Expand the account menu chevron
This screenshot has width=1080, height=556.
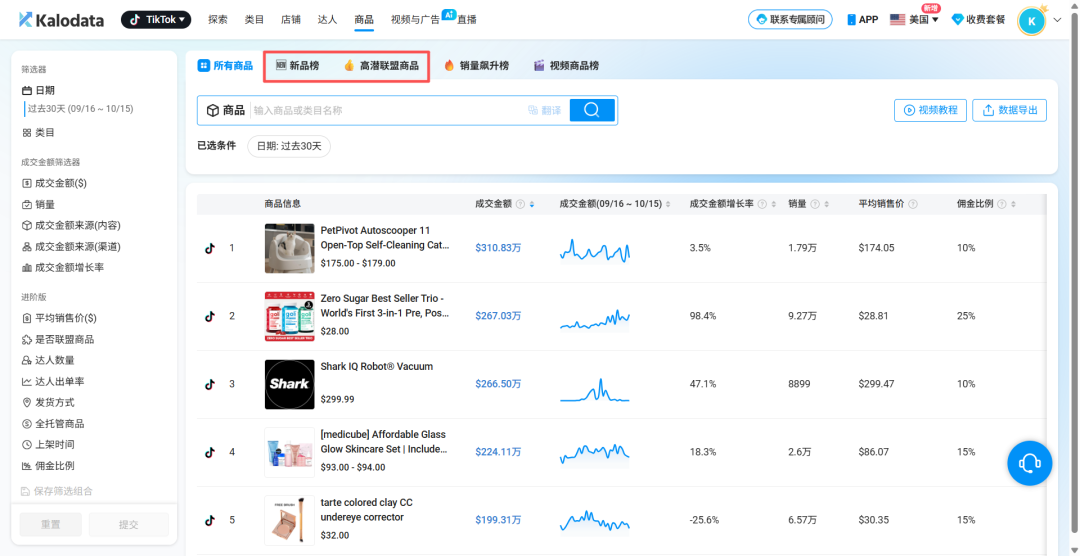(1058, 20)
